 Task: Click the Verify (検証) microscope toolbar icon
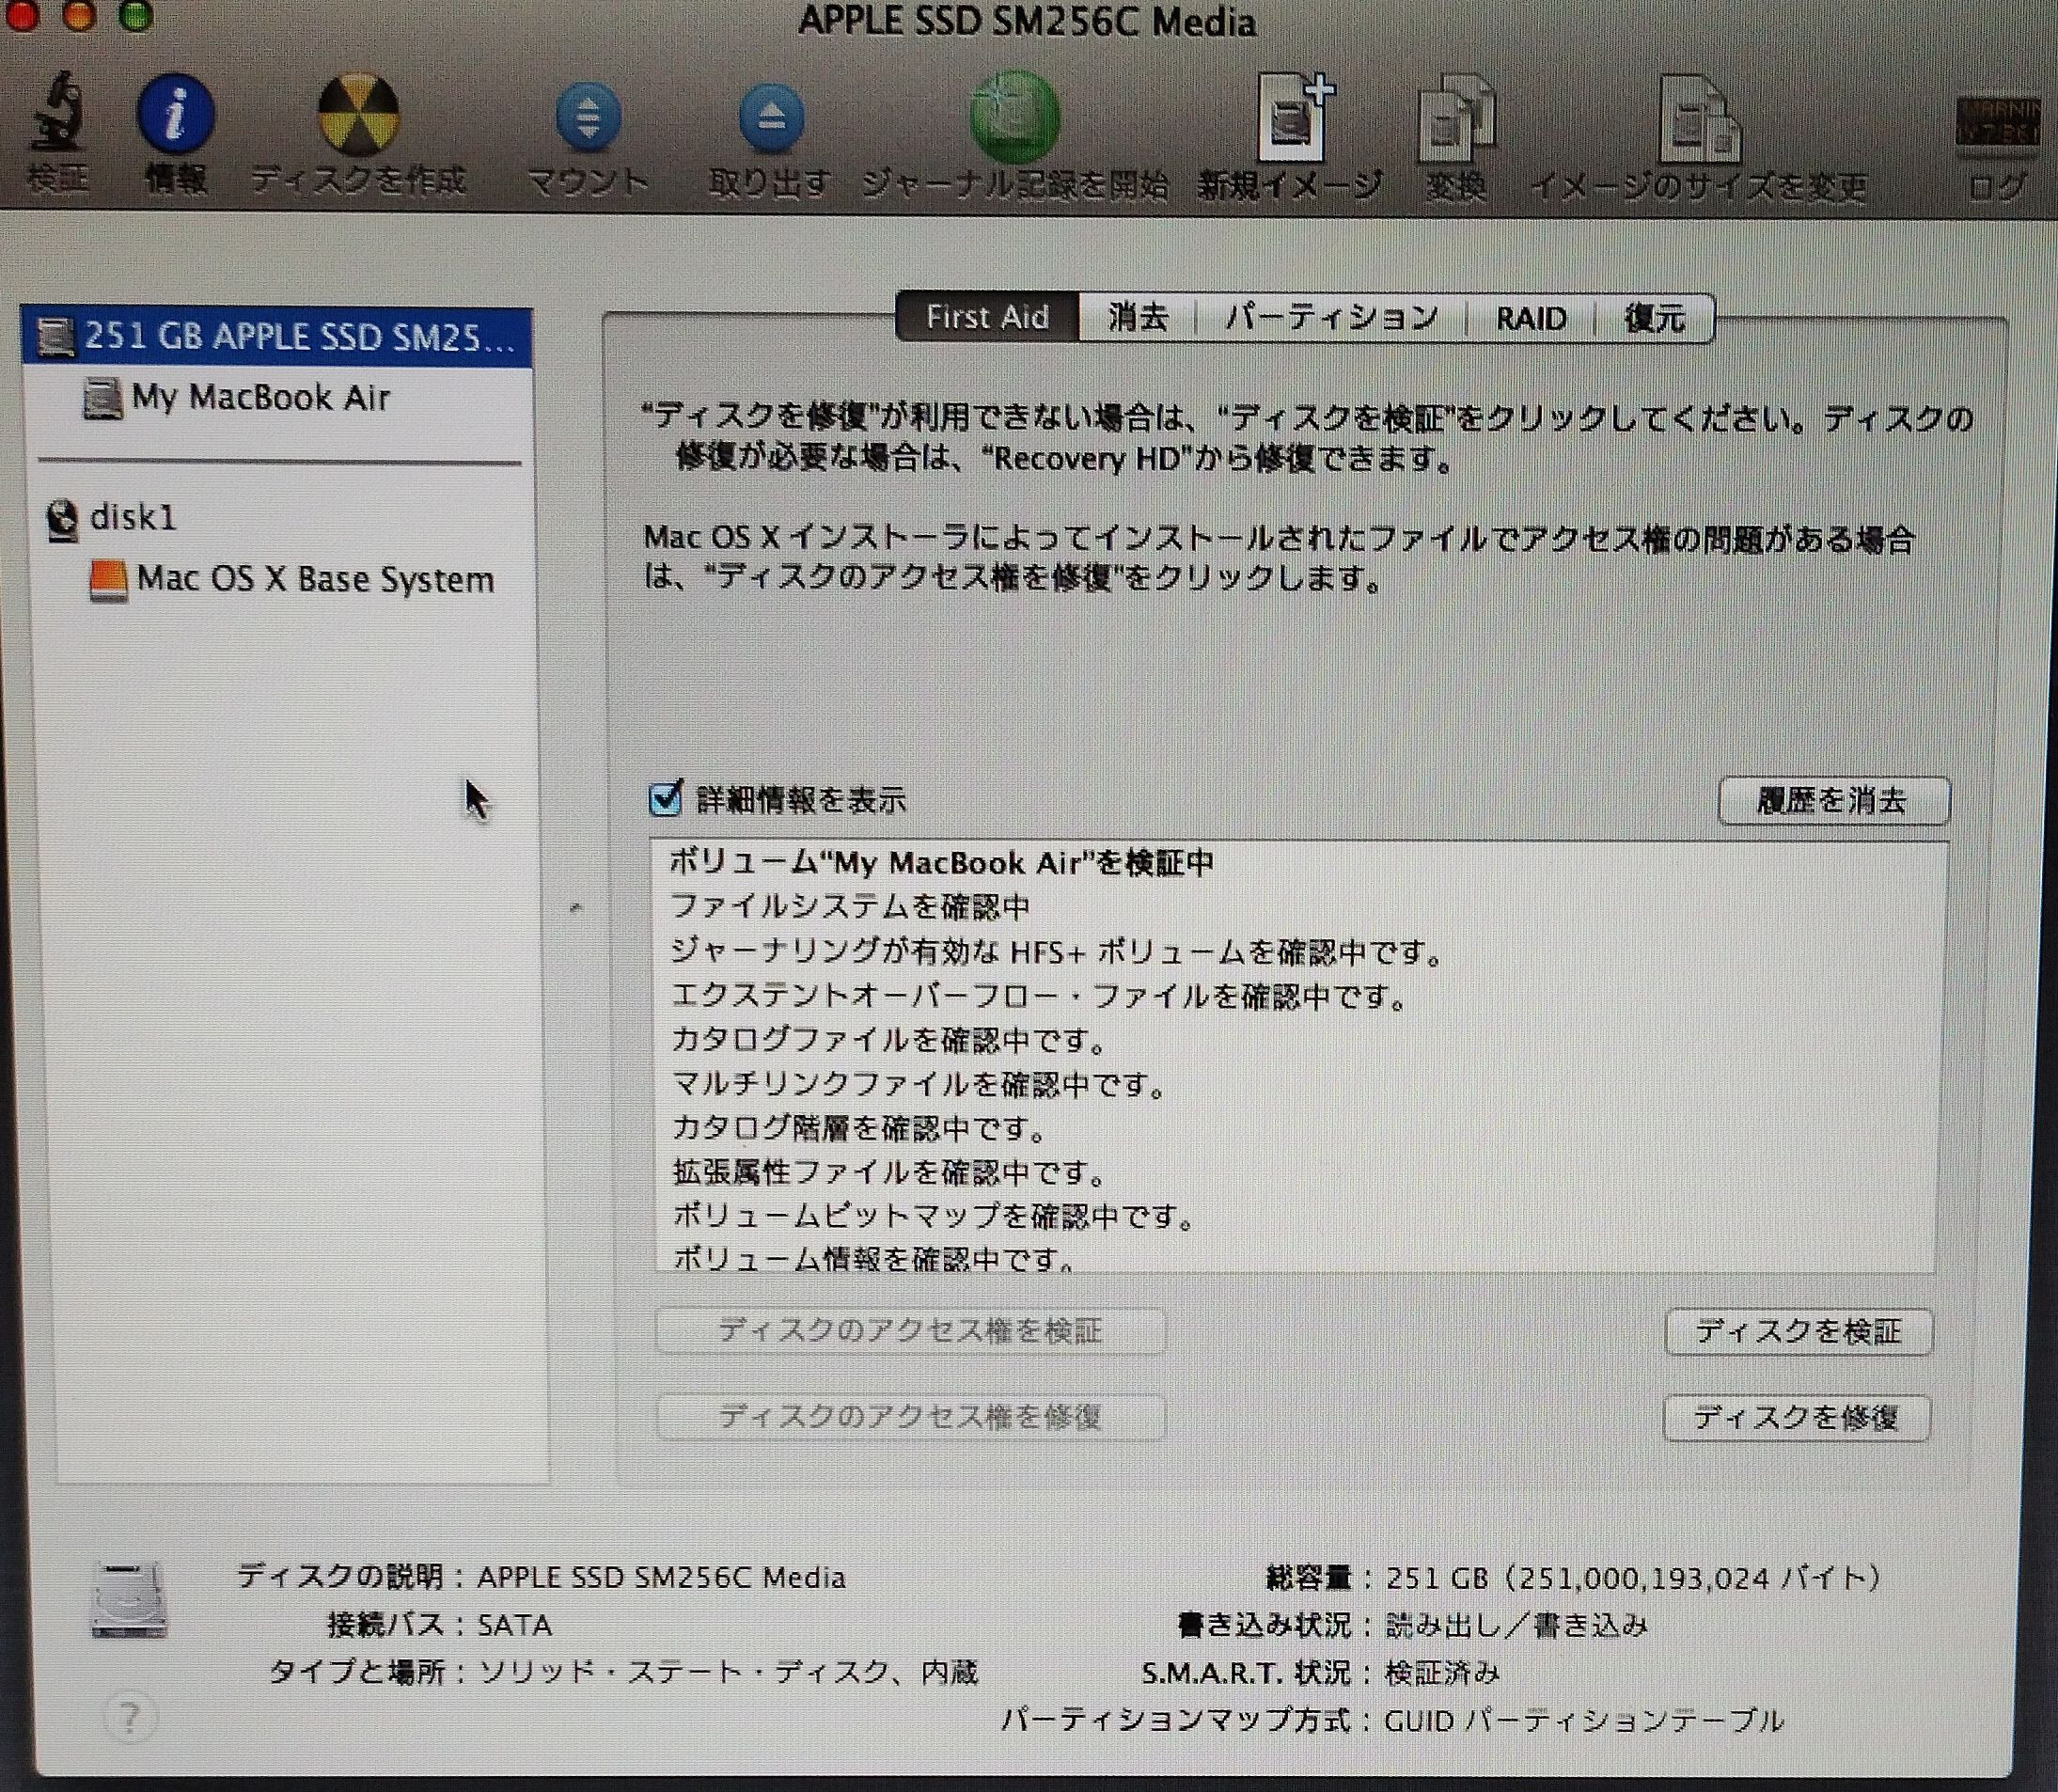(57, 115)
